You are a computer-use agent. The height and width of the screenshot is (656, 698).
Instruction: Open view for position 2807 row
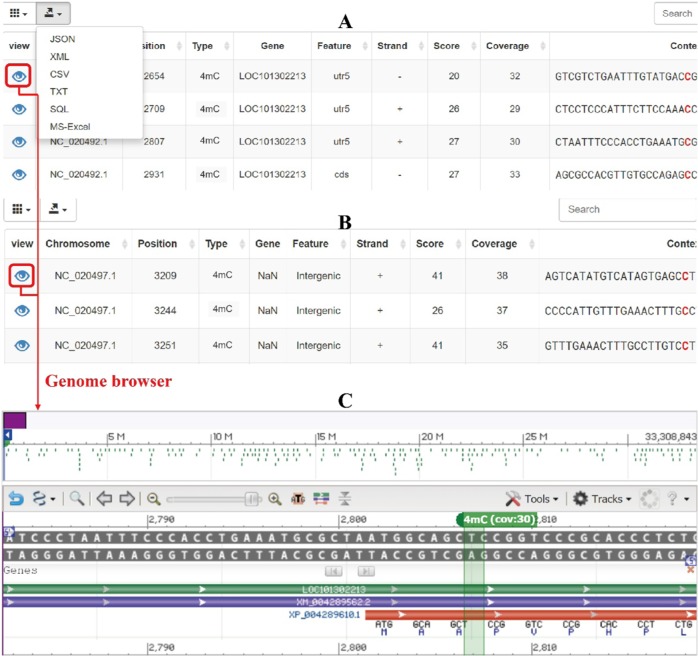19,142
